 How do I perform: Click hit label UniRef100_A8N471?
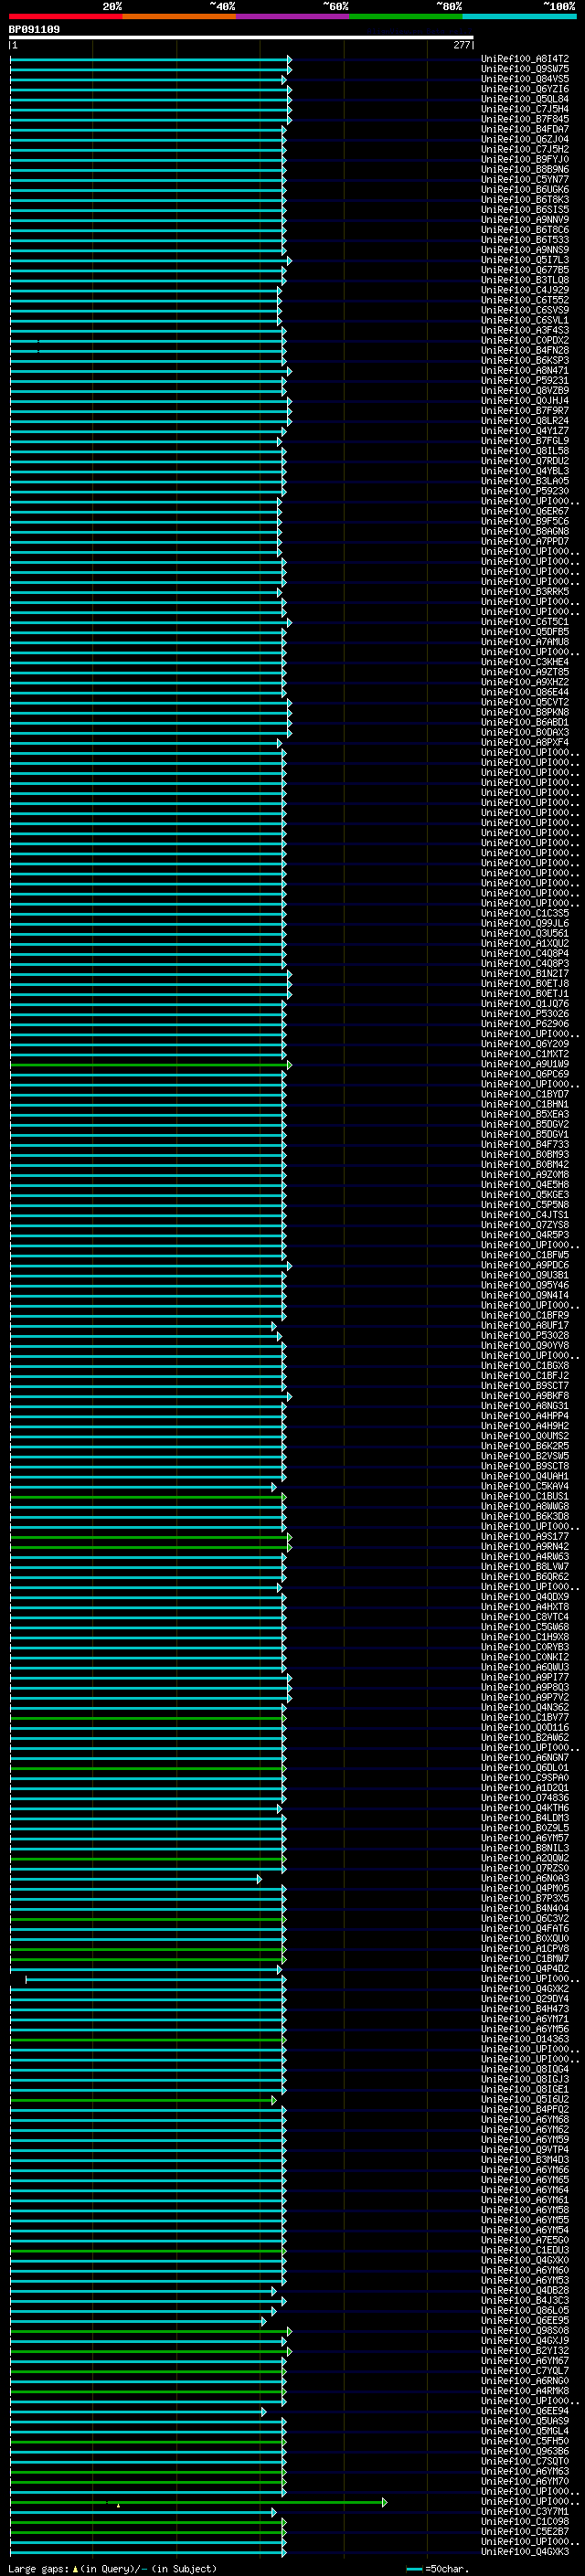click(525, 371)
